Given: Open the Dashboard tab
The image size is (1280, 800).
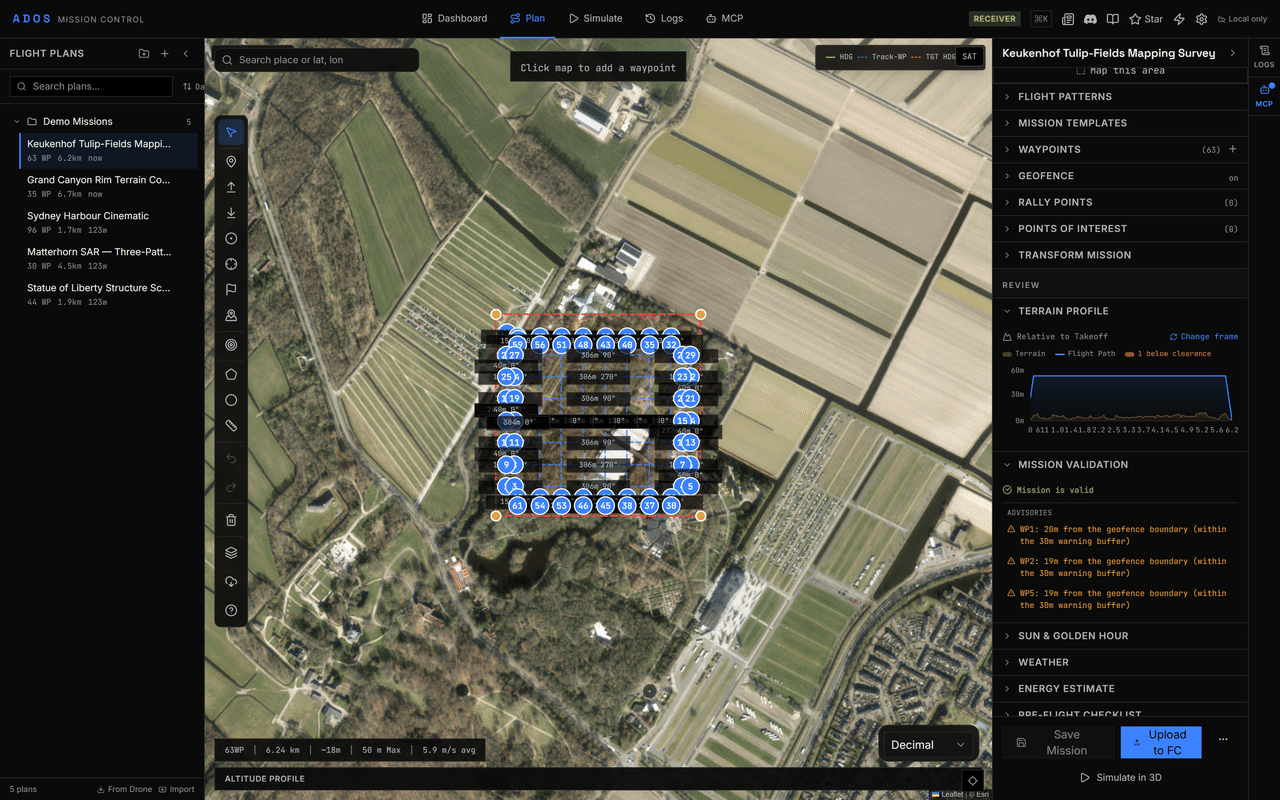Looking at the screenshot, I should [x=454, y=19].
